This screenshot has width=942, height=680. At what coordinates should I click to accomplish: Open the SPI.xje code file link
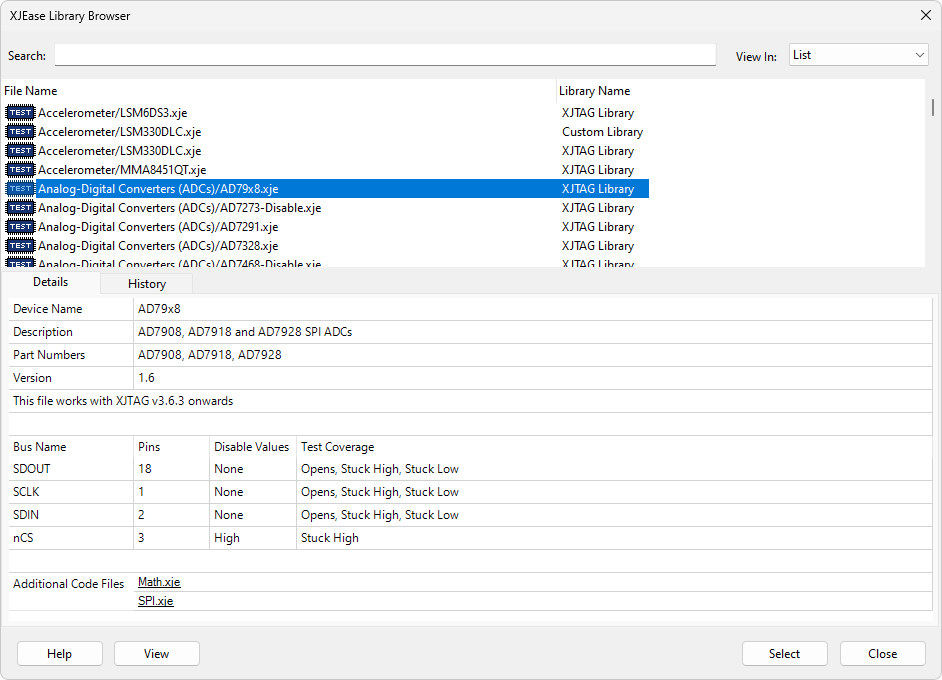pyautogui.click(x=155, y=601)
